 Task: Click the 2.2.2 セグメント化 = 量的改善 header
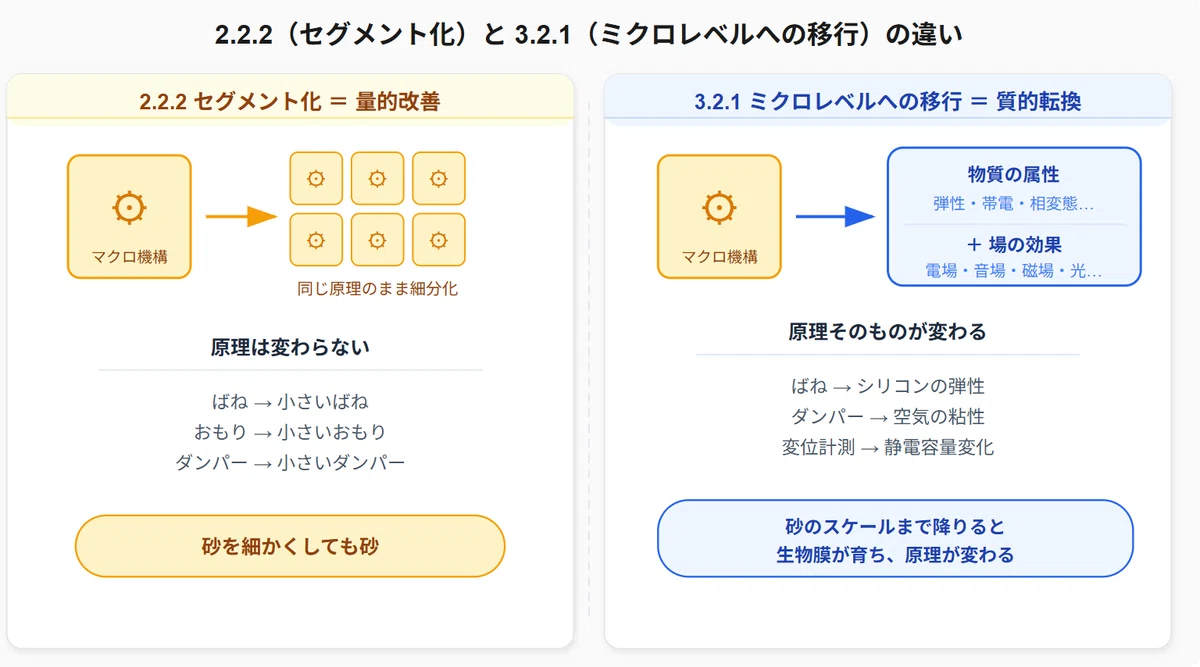(290, 101)
